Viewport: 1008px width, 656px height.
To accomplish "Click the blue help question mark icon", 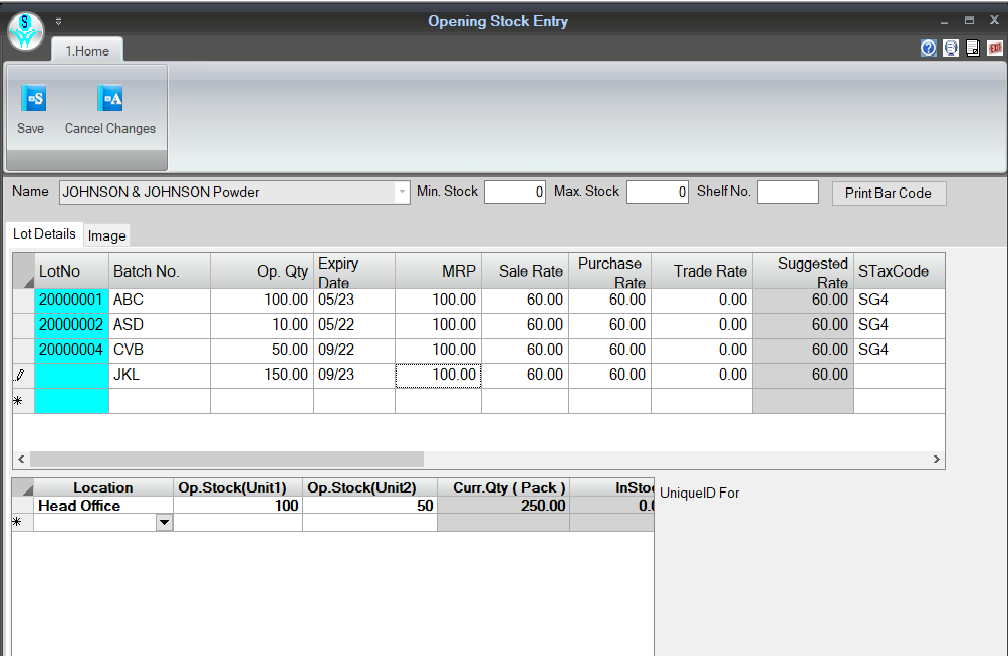I will 928,48.
